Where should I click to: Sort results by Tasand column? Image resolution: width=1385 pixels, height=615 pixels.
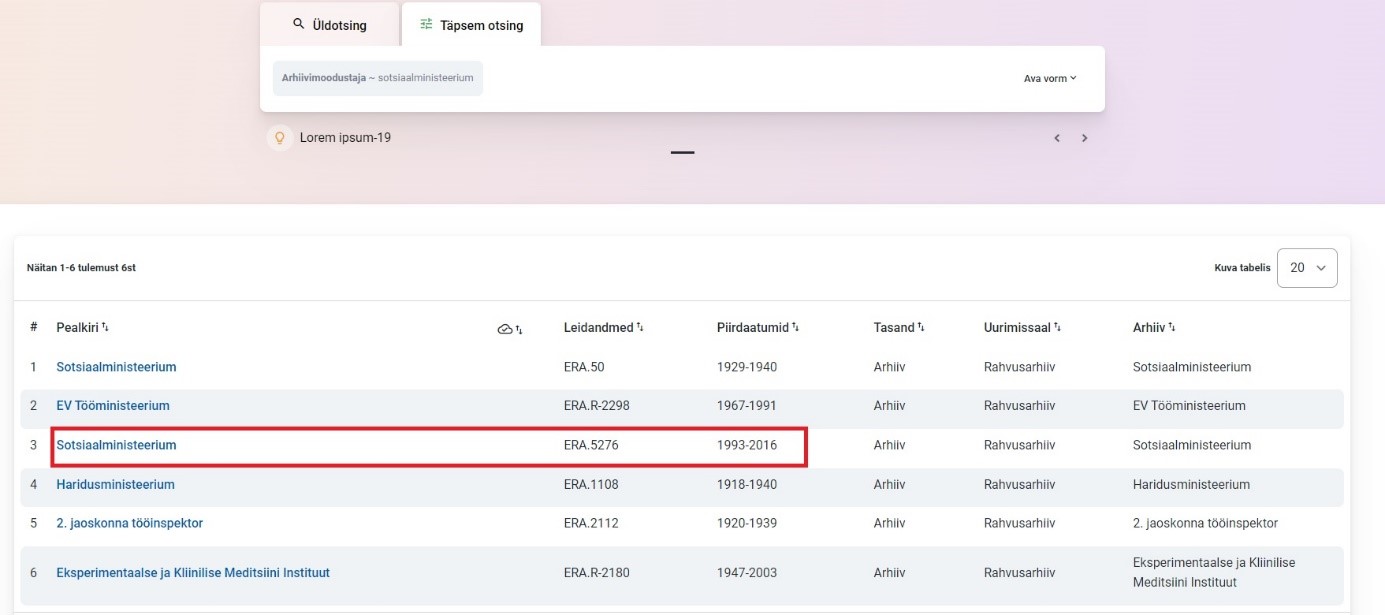coord(921,327)
